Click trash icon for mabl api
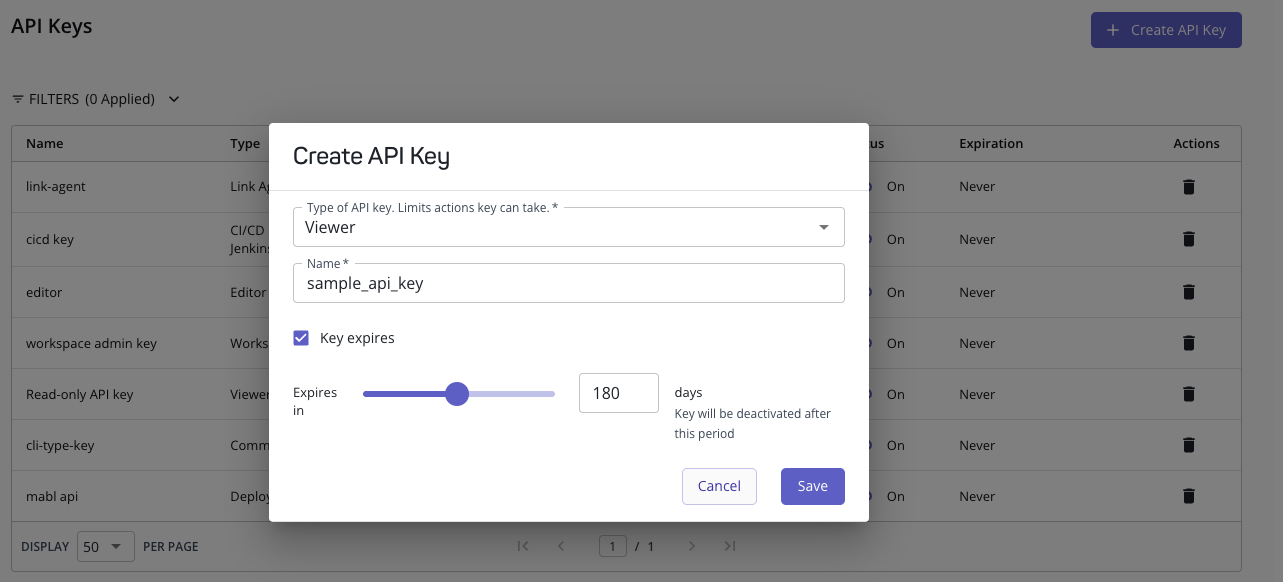1283x582 pixels. [1188, 496]
